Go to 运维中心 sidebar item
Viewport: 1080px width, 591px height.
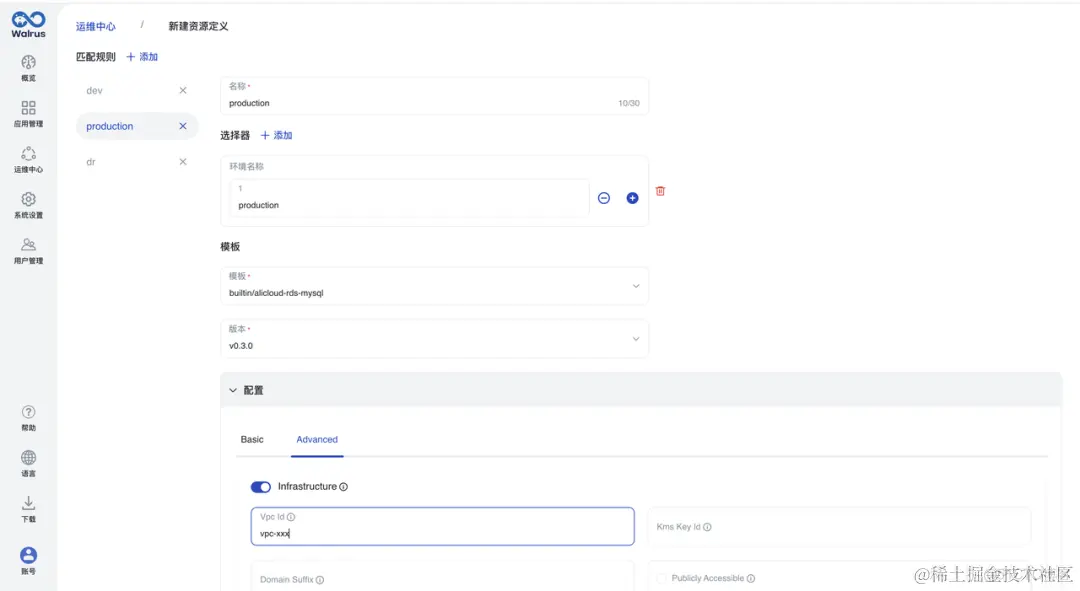coord(28,159)
